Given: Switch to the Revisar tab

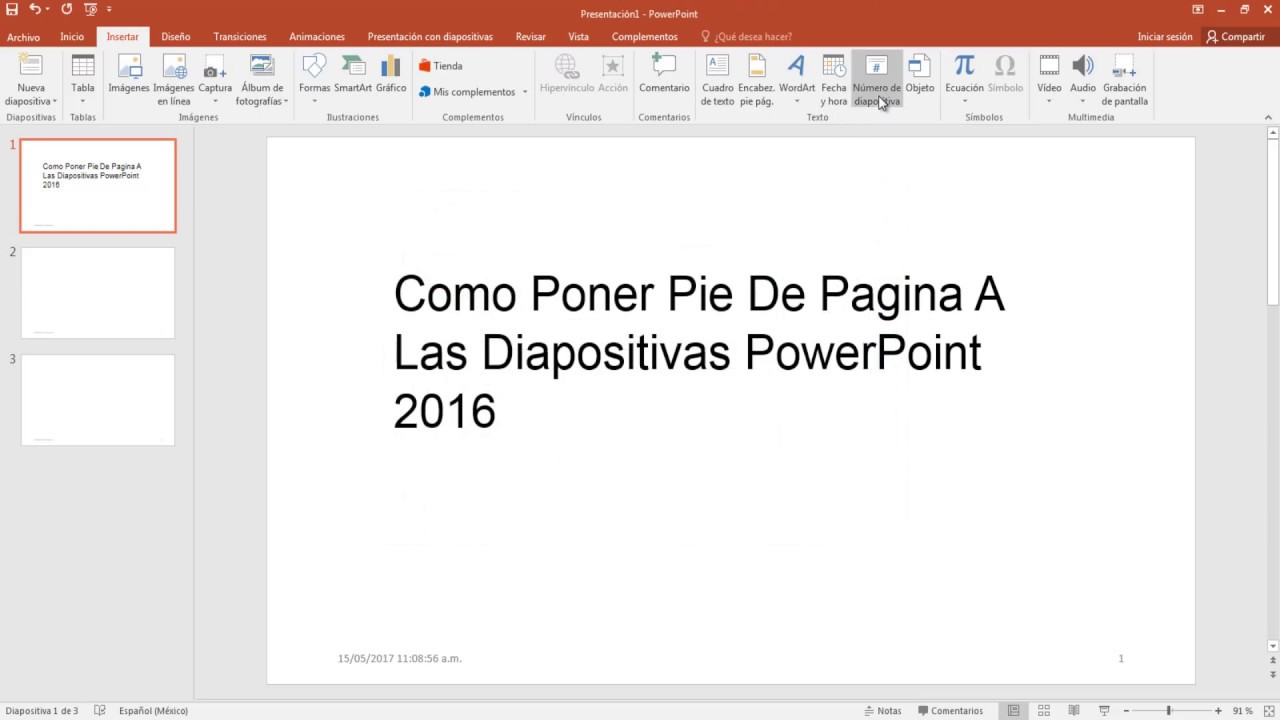Looking at the screenshot, I should tap(531, 37).
